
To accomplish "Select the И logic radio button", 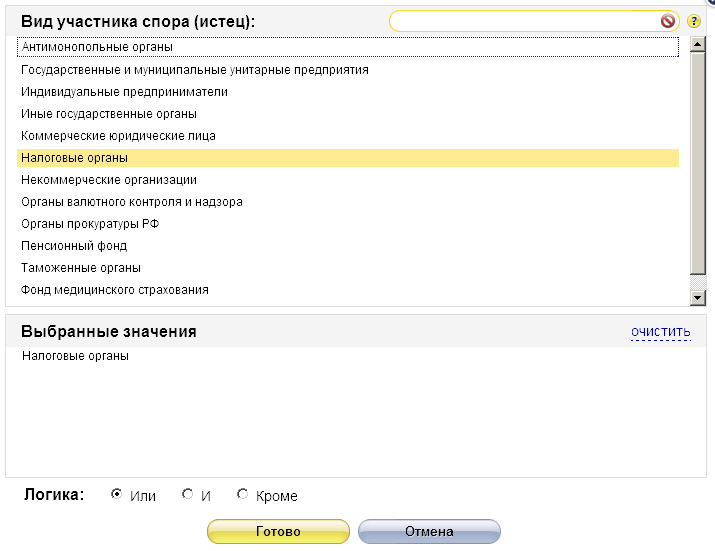I will [x=187, y=494].
